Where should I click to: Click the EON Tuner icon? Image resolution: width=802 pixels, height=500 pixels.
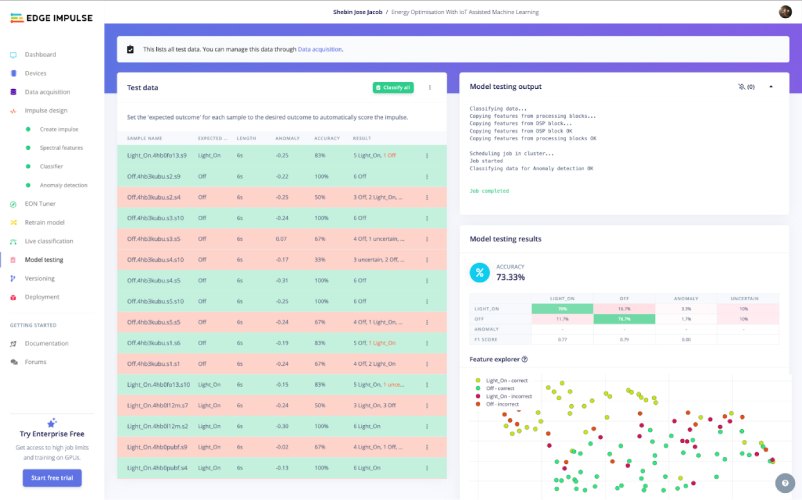pos(13,203)
